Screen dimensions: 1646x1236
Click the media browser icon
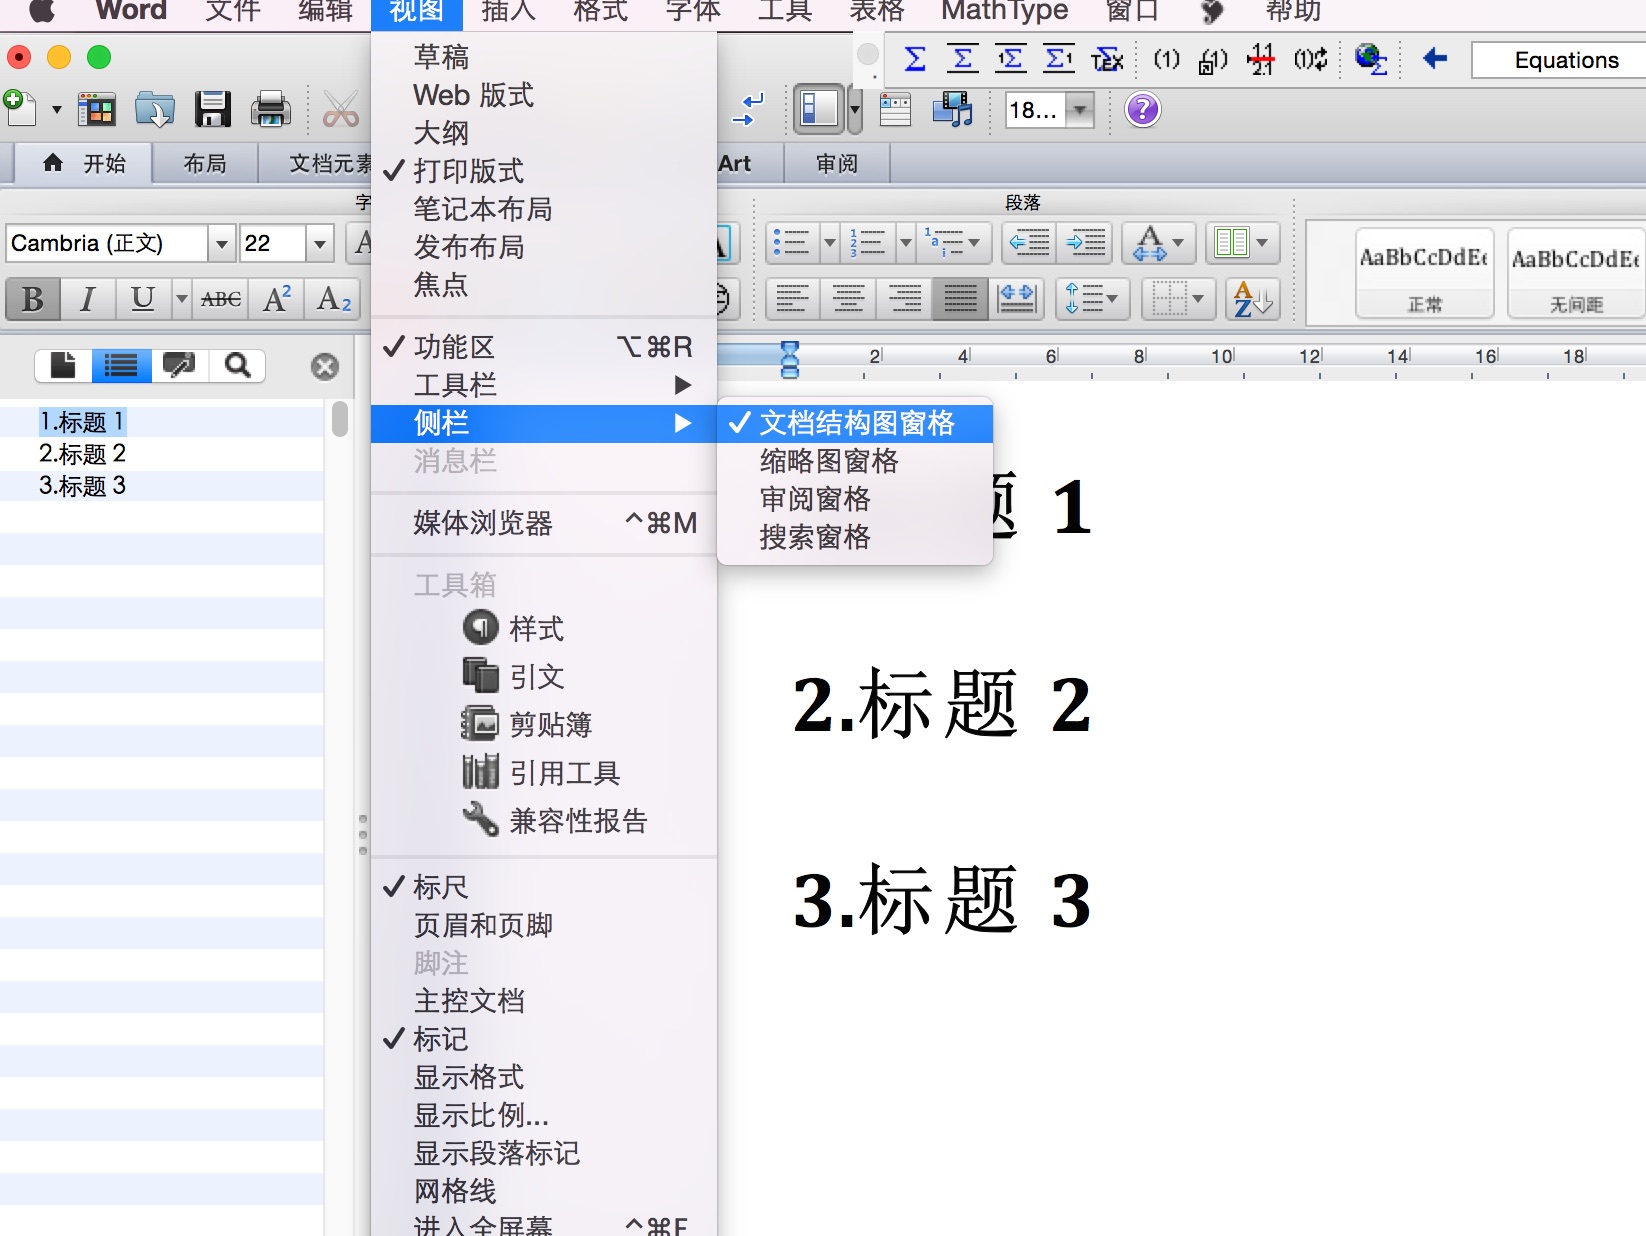[952, 109]
